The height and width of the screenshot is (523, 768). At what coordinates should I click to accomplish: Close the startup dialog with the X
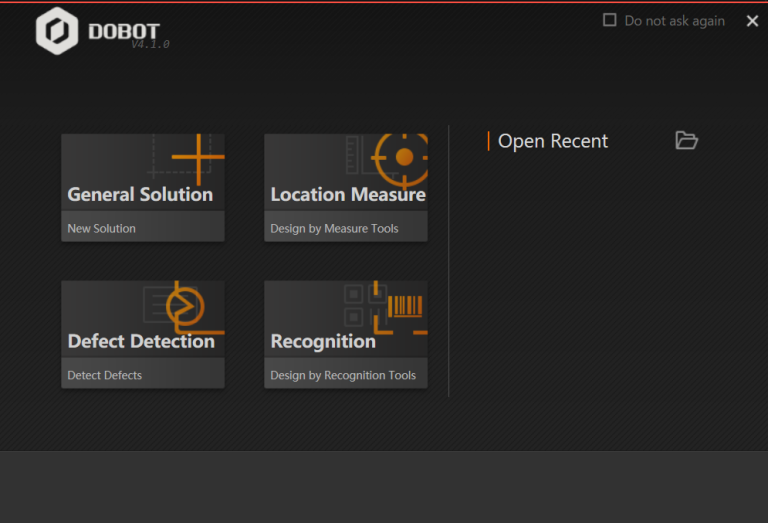pos(752,21)
